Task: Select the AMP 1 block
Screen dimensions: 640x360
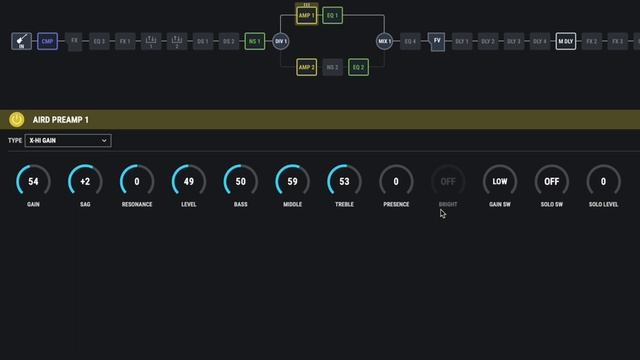Action: tap(307, 16)
